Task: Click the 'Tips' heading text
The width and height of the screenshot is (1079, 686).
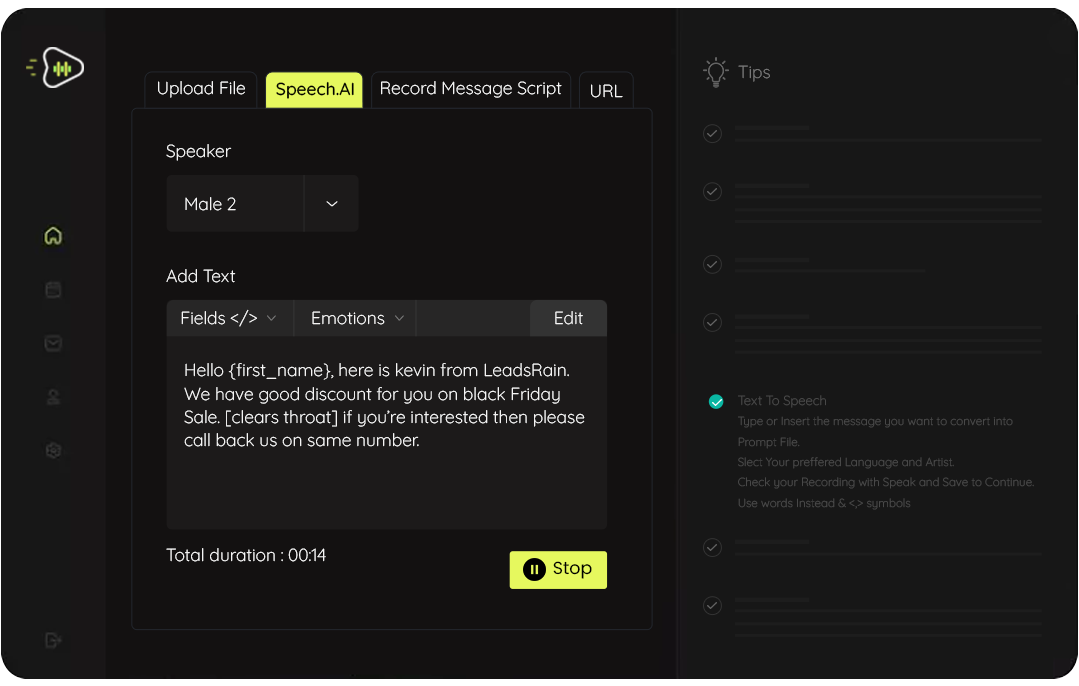Action: point(754,72)
